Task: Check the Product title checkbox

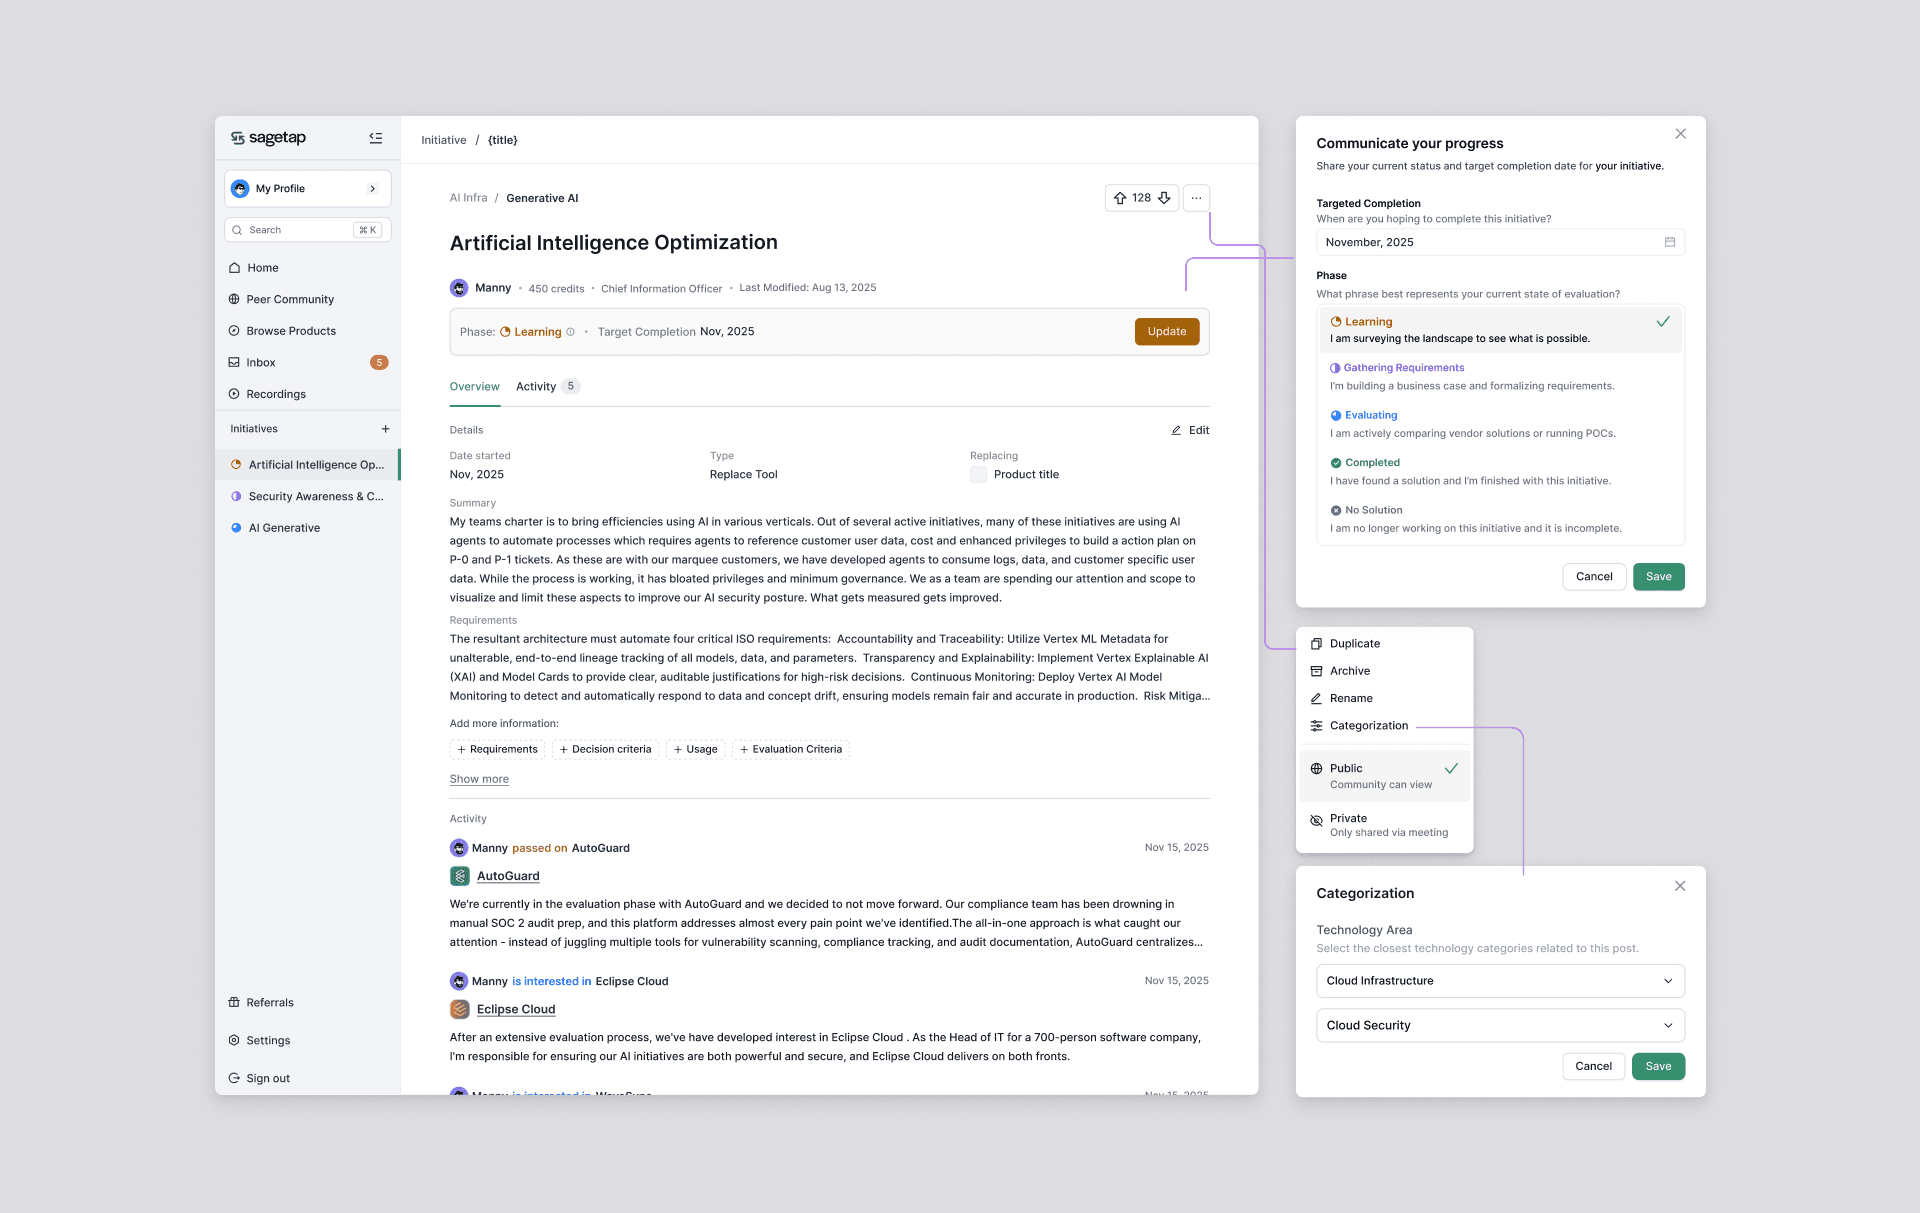Action: tap(978, 475)
